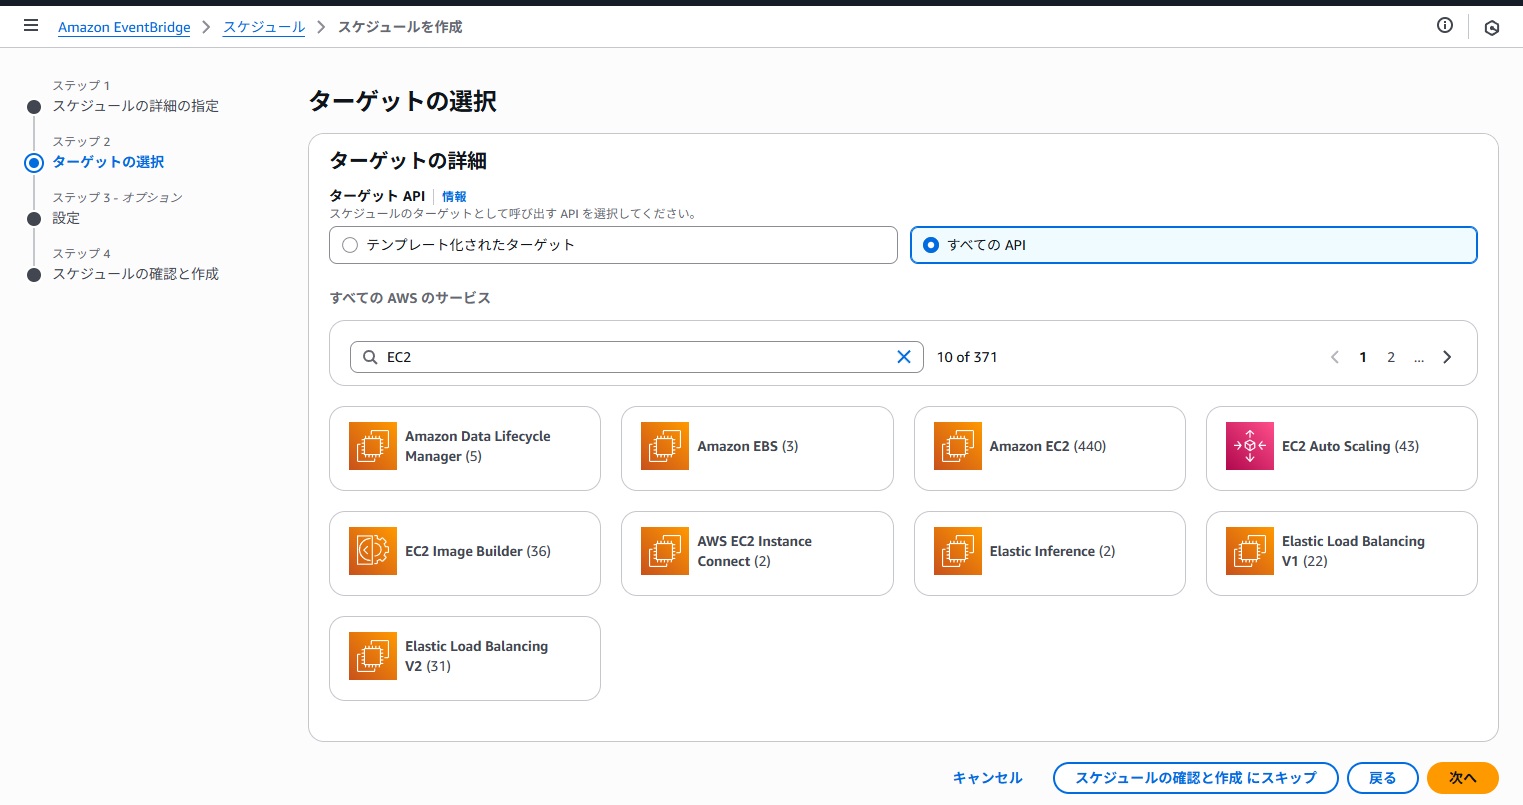Click the hexagon settings icon top right
This screenshot has width=1523, height=805.
pyautogui.click(x=1491, y=28)
